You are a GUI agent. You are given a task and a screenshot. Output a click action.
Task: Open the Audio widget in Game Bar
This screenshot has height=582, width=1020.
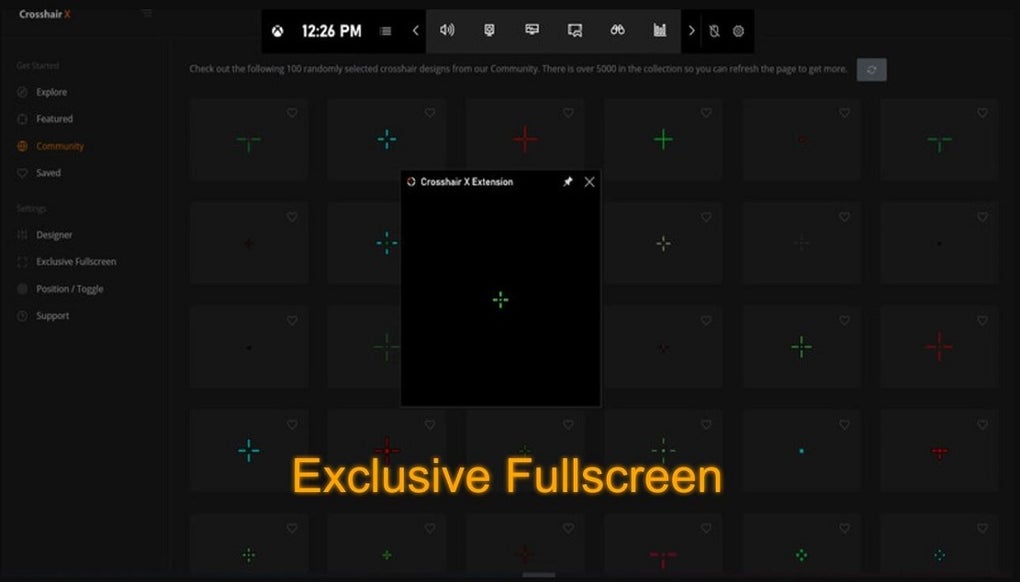447,31
